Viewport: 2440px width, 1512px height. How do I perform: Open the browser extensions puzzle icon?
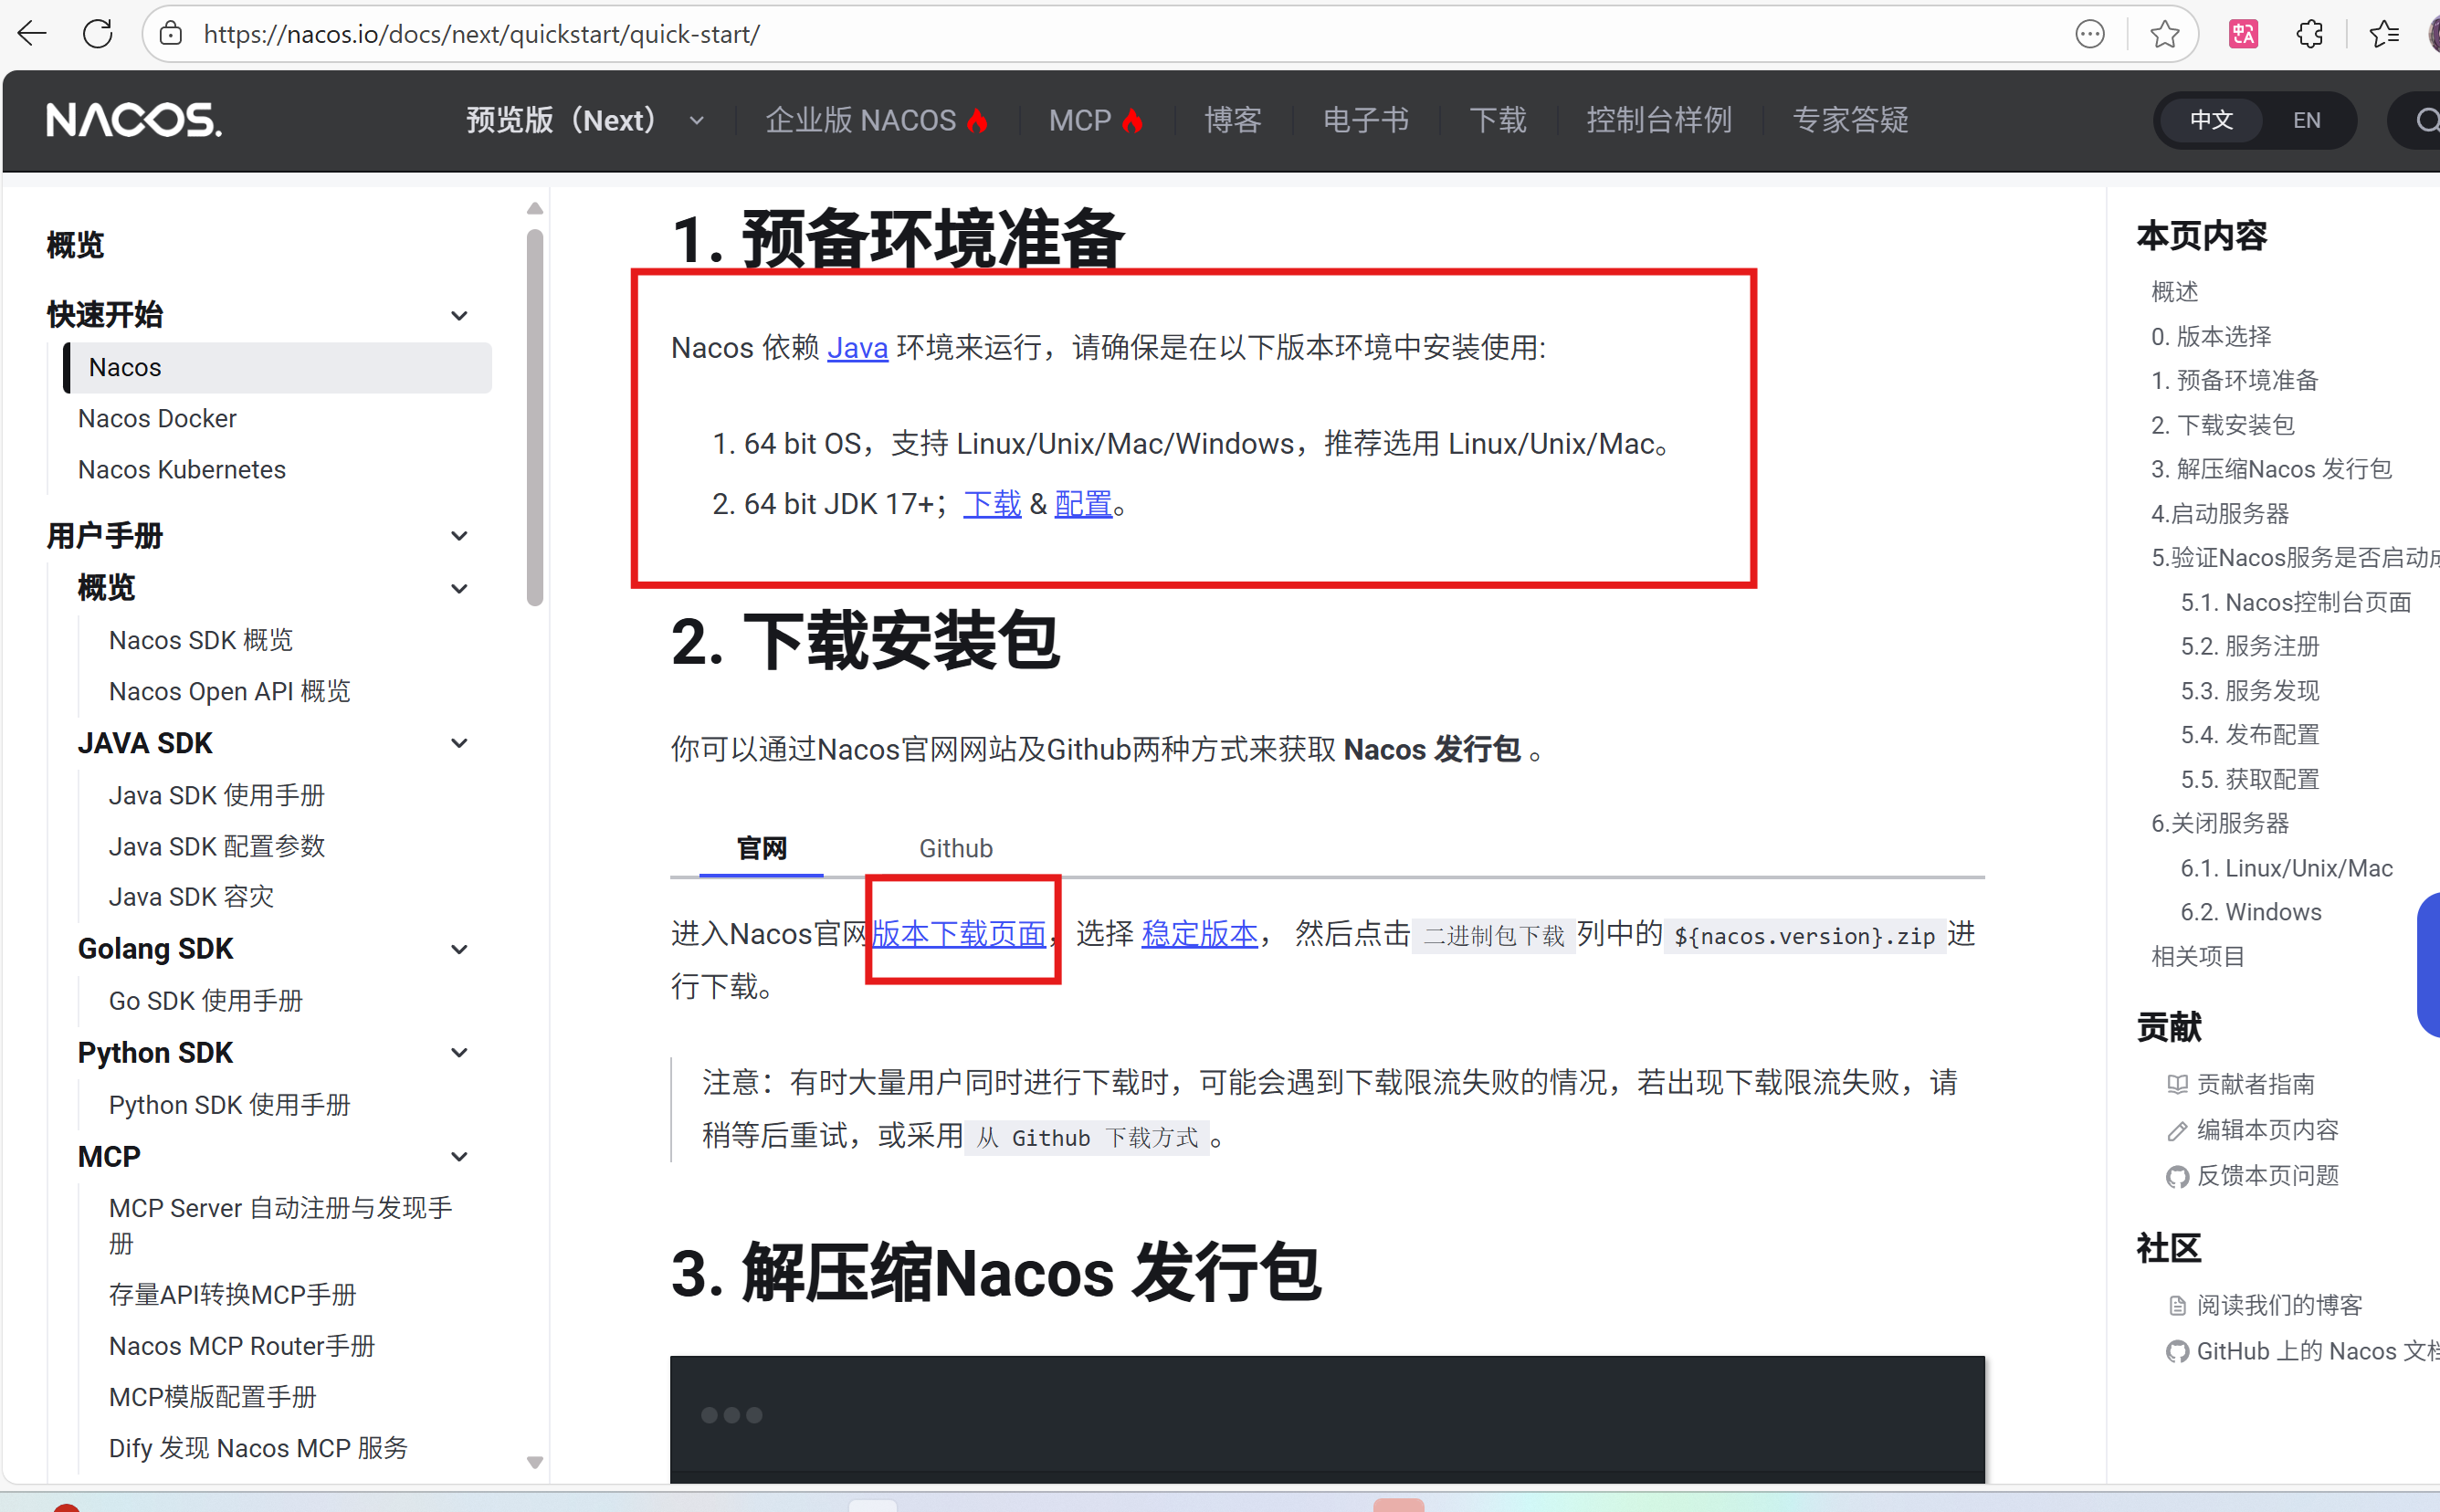[2309, 34]
